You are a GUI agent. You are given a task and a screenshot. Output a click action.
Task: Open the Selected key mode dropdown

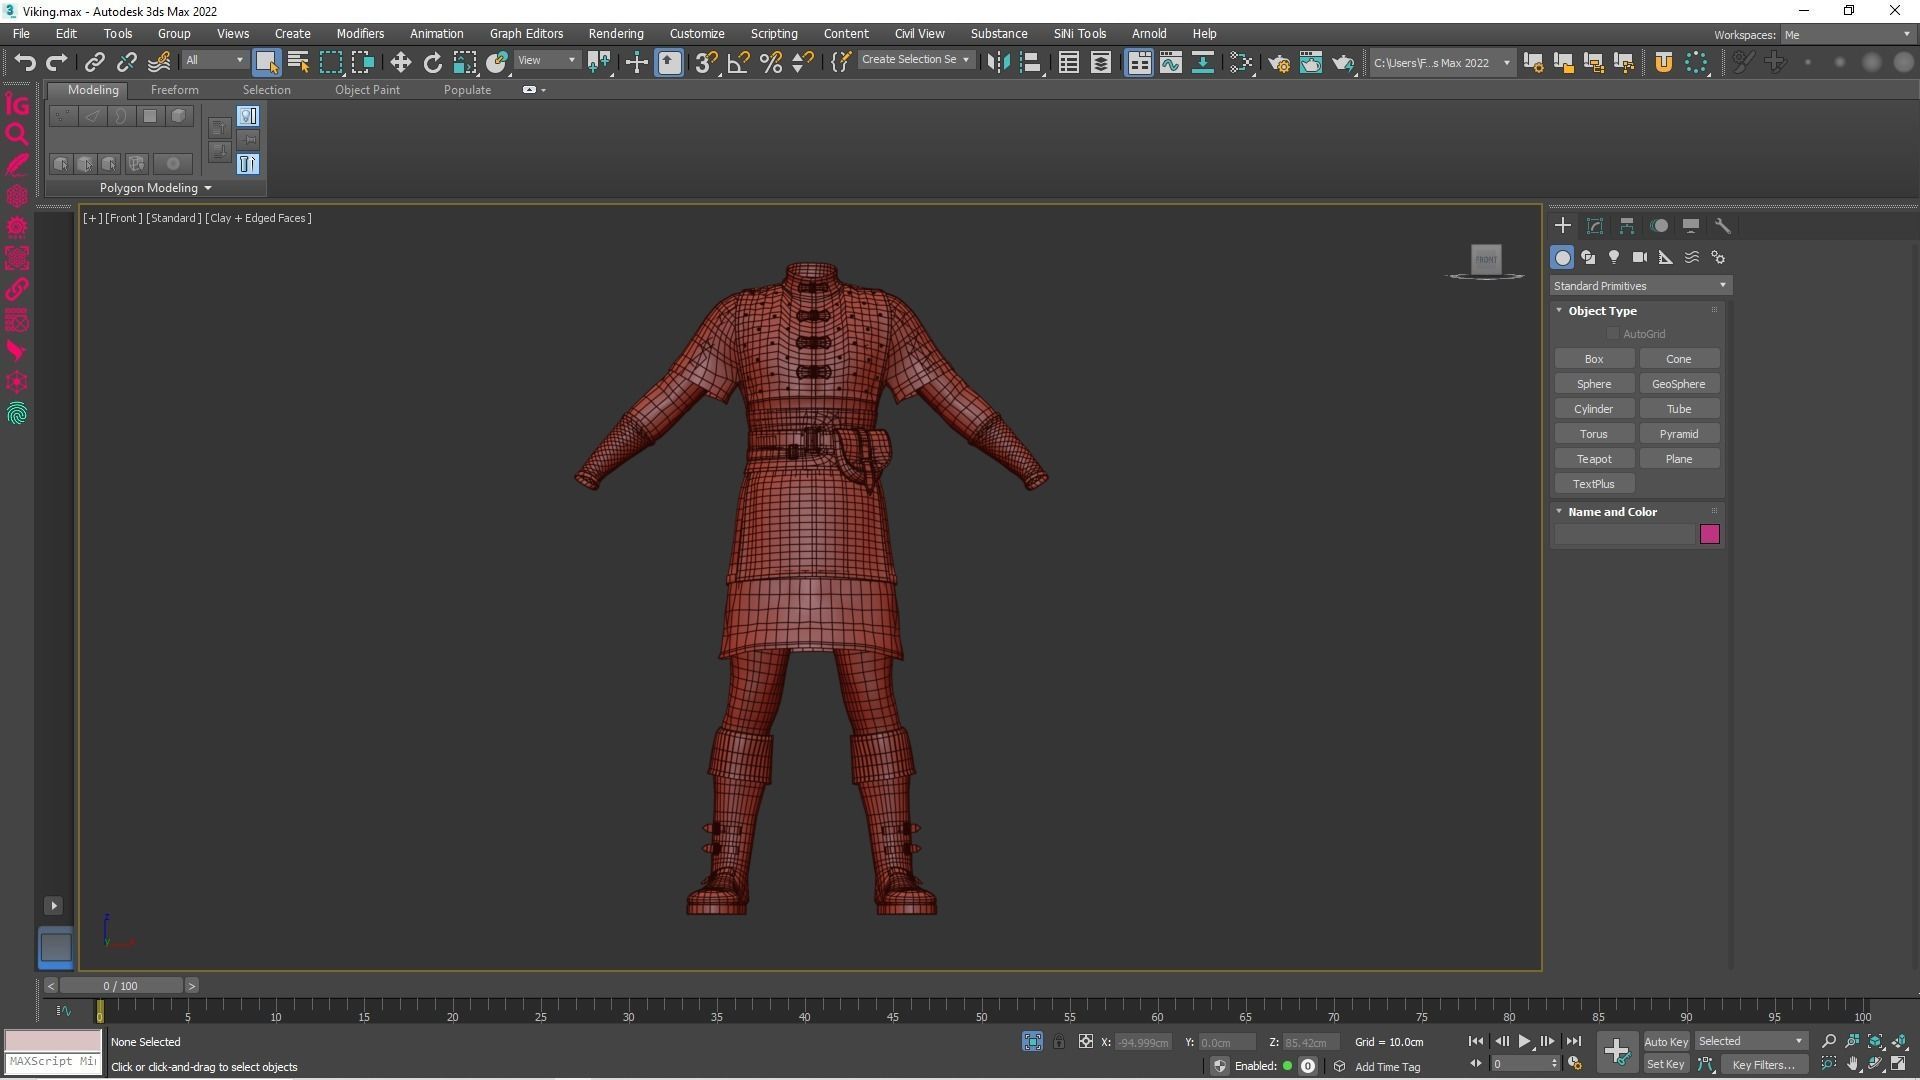pyautogui.click(x=1750, y=1041)
